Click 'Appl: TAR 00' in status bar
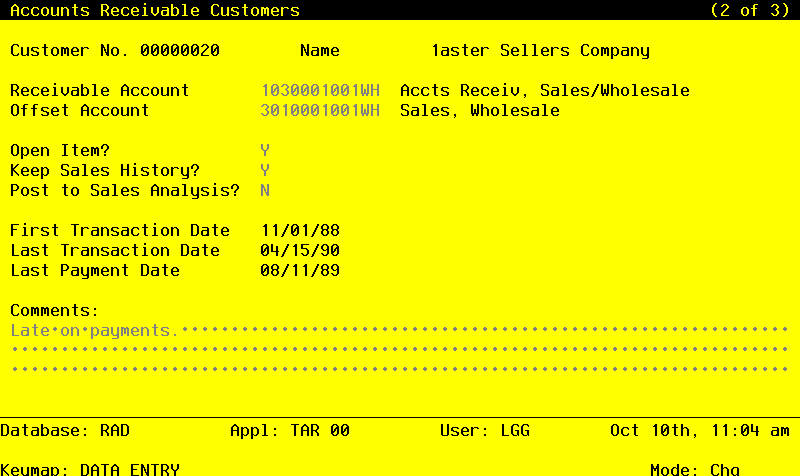This screenshot has height=476, width=800. tap(290, 430)
